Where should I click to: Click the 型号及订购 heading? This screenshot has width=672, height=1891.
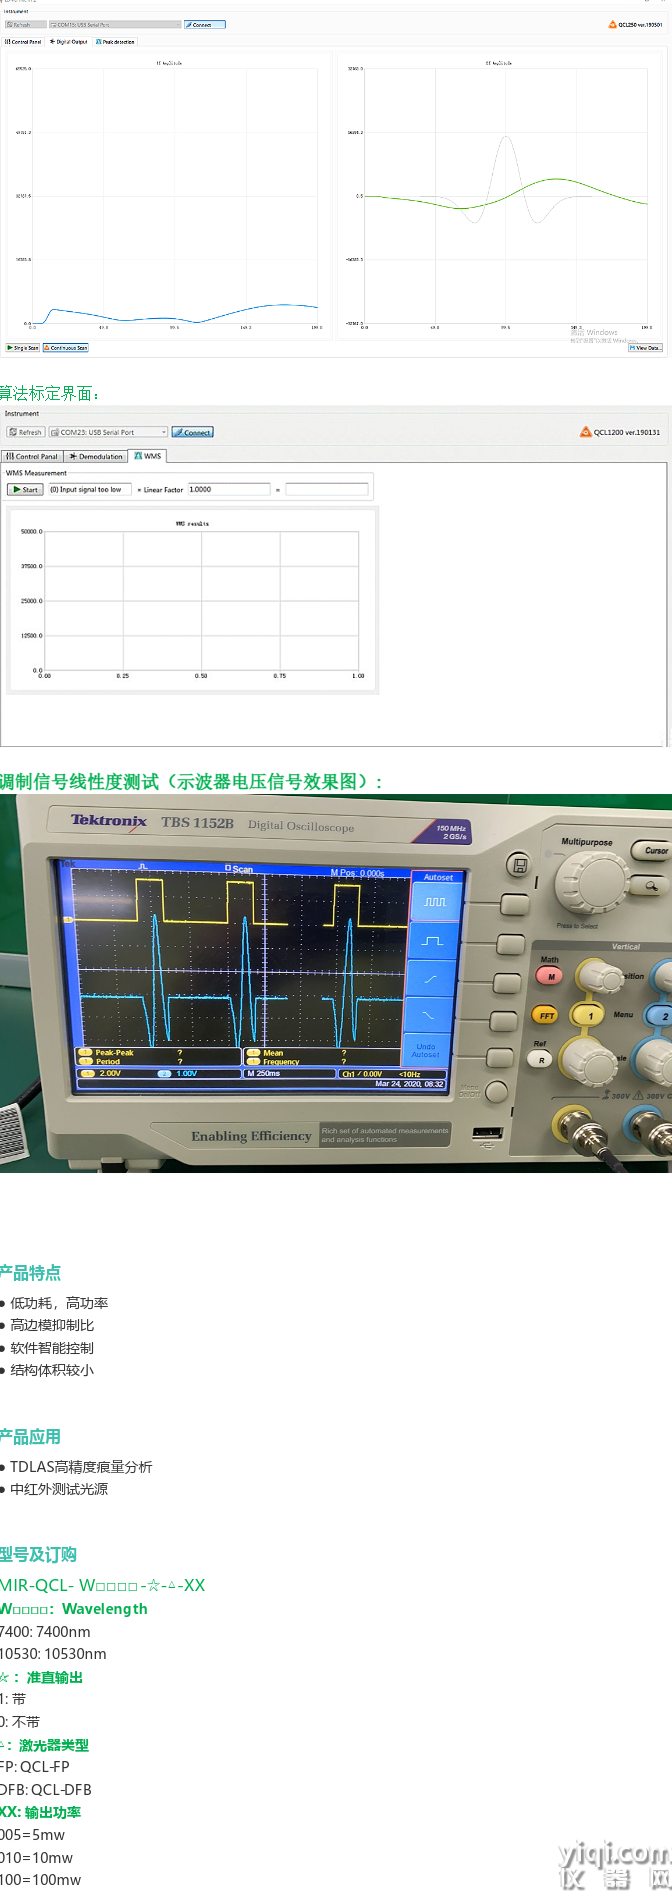point(39,1554)
